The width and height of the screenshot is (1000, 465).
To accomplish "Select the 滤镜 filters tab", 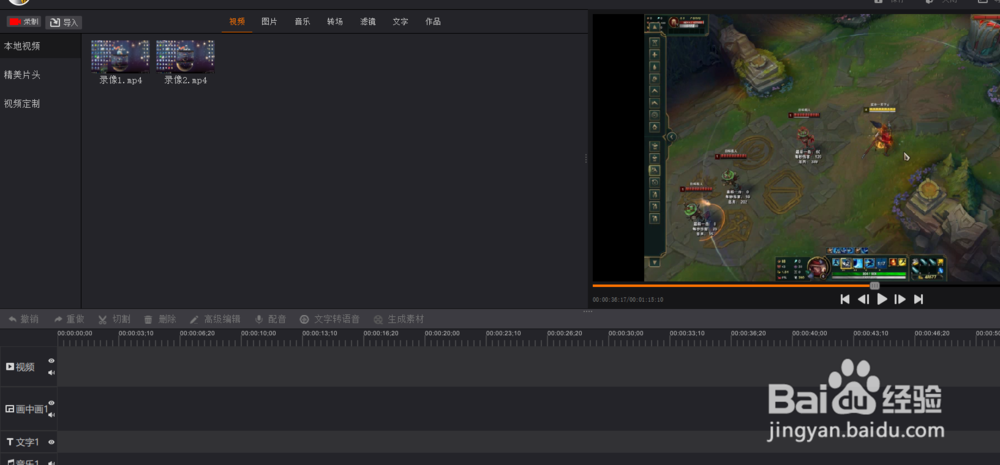I will (x=367, y=22).
